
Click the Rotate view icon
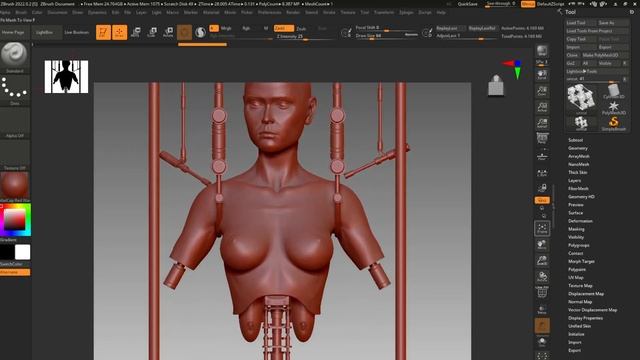pyautogui.click(x=542, y=277)
